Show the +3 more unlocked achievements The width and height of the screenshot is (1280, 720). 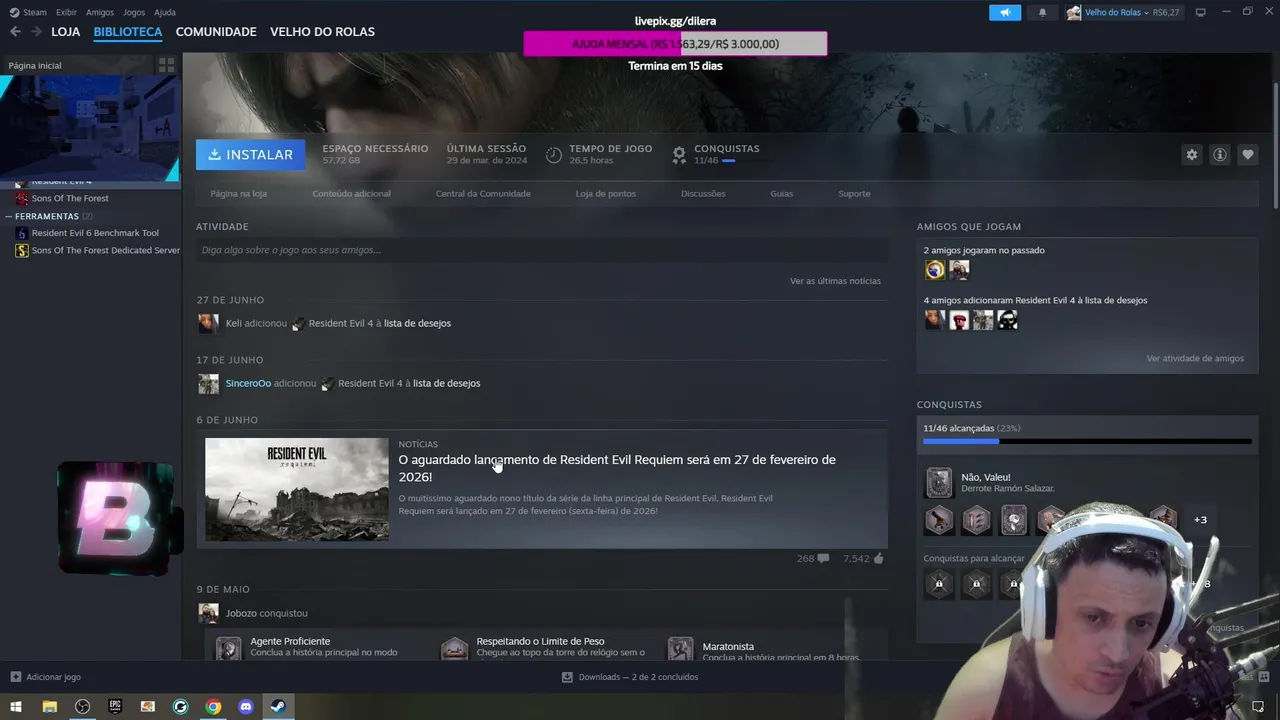click(x=1200, y=520)
